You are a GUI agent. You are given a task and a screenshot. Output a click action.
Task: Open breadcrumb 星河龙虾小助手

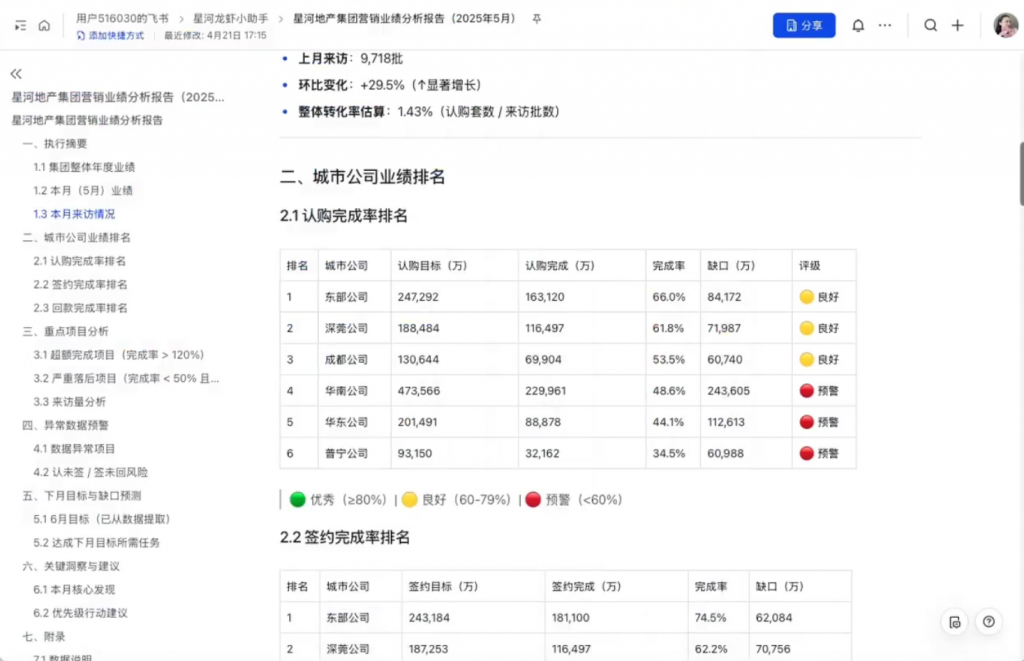[x=231, y=19]
